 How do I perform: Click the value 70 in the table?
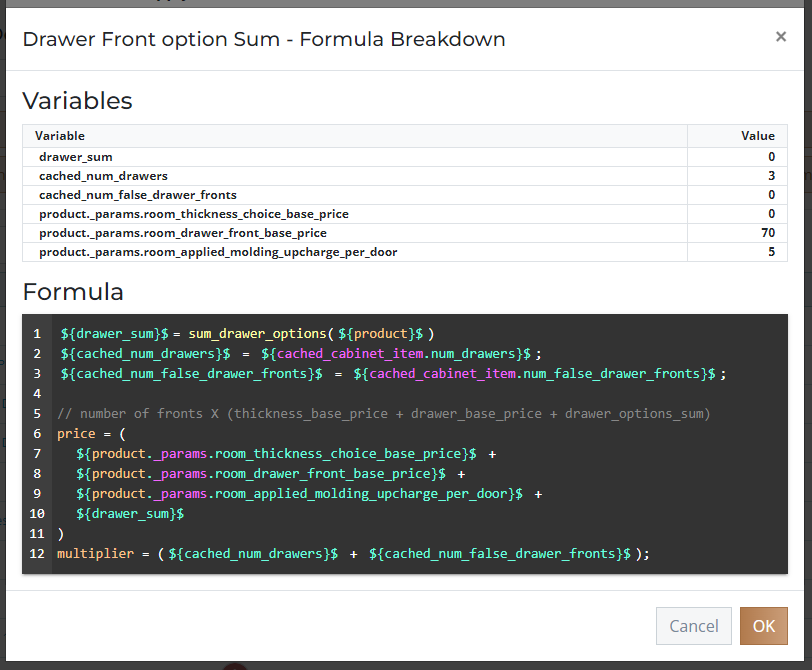tap(768, 233)
